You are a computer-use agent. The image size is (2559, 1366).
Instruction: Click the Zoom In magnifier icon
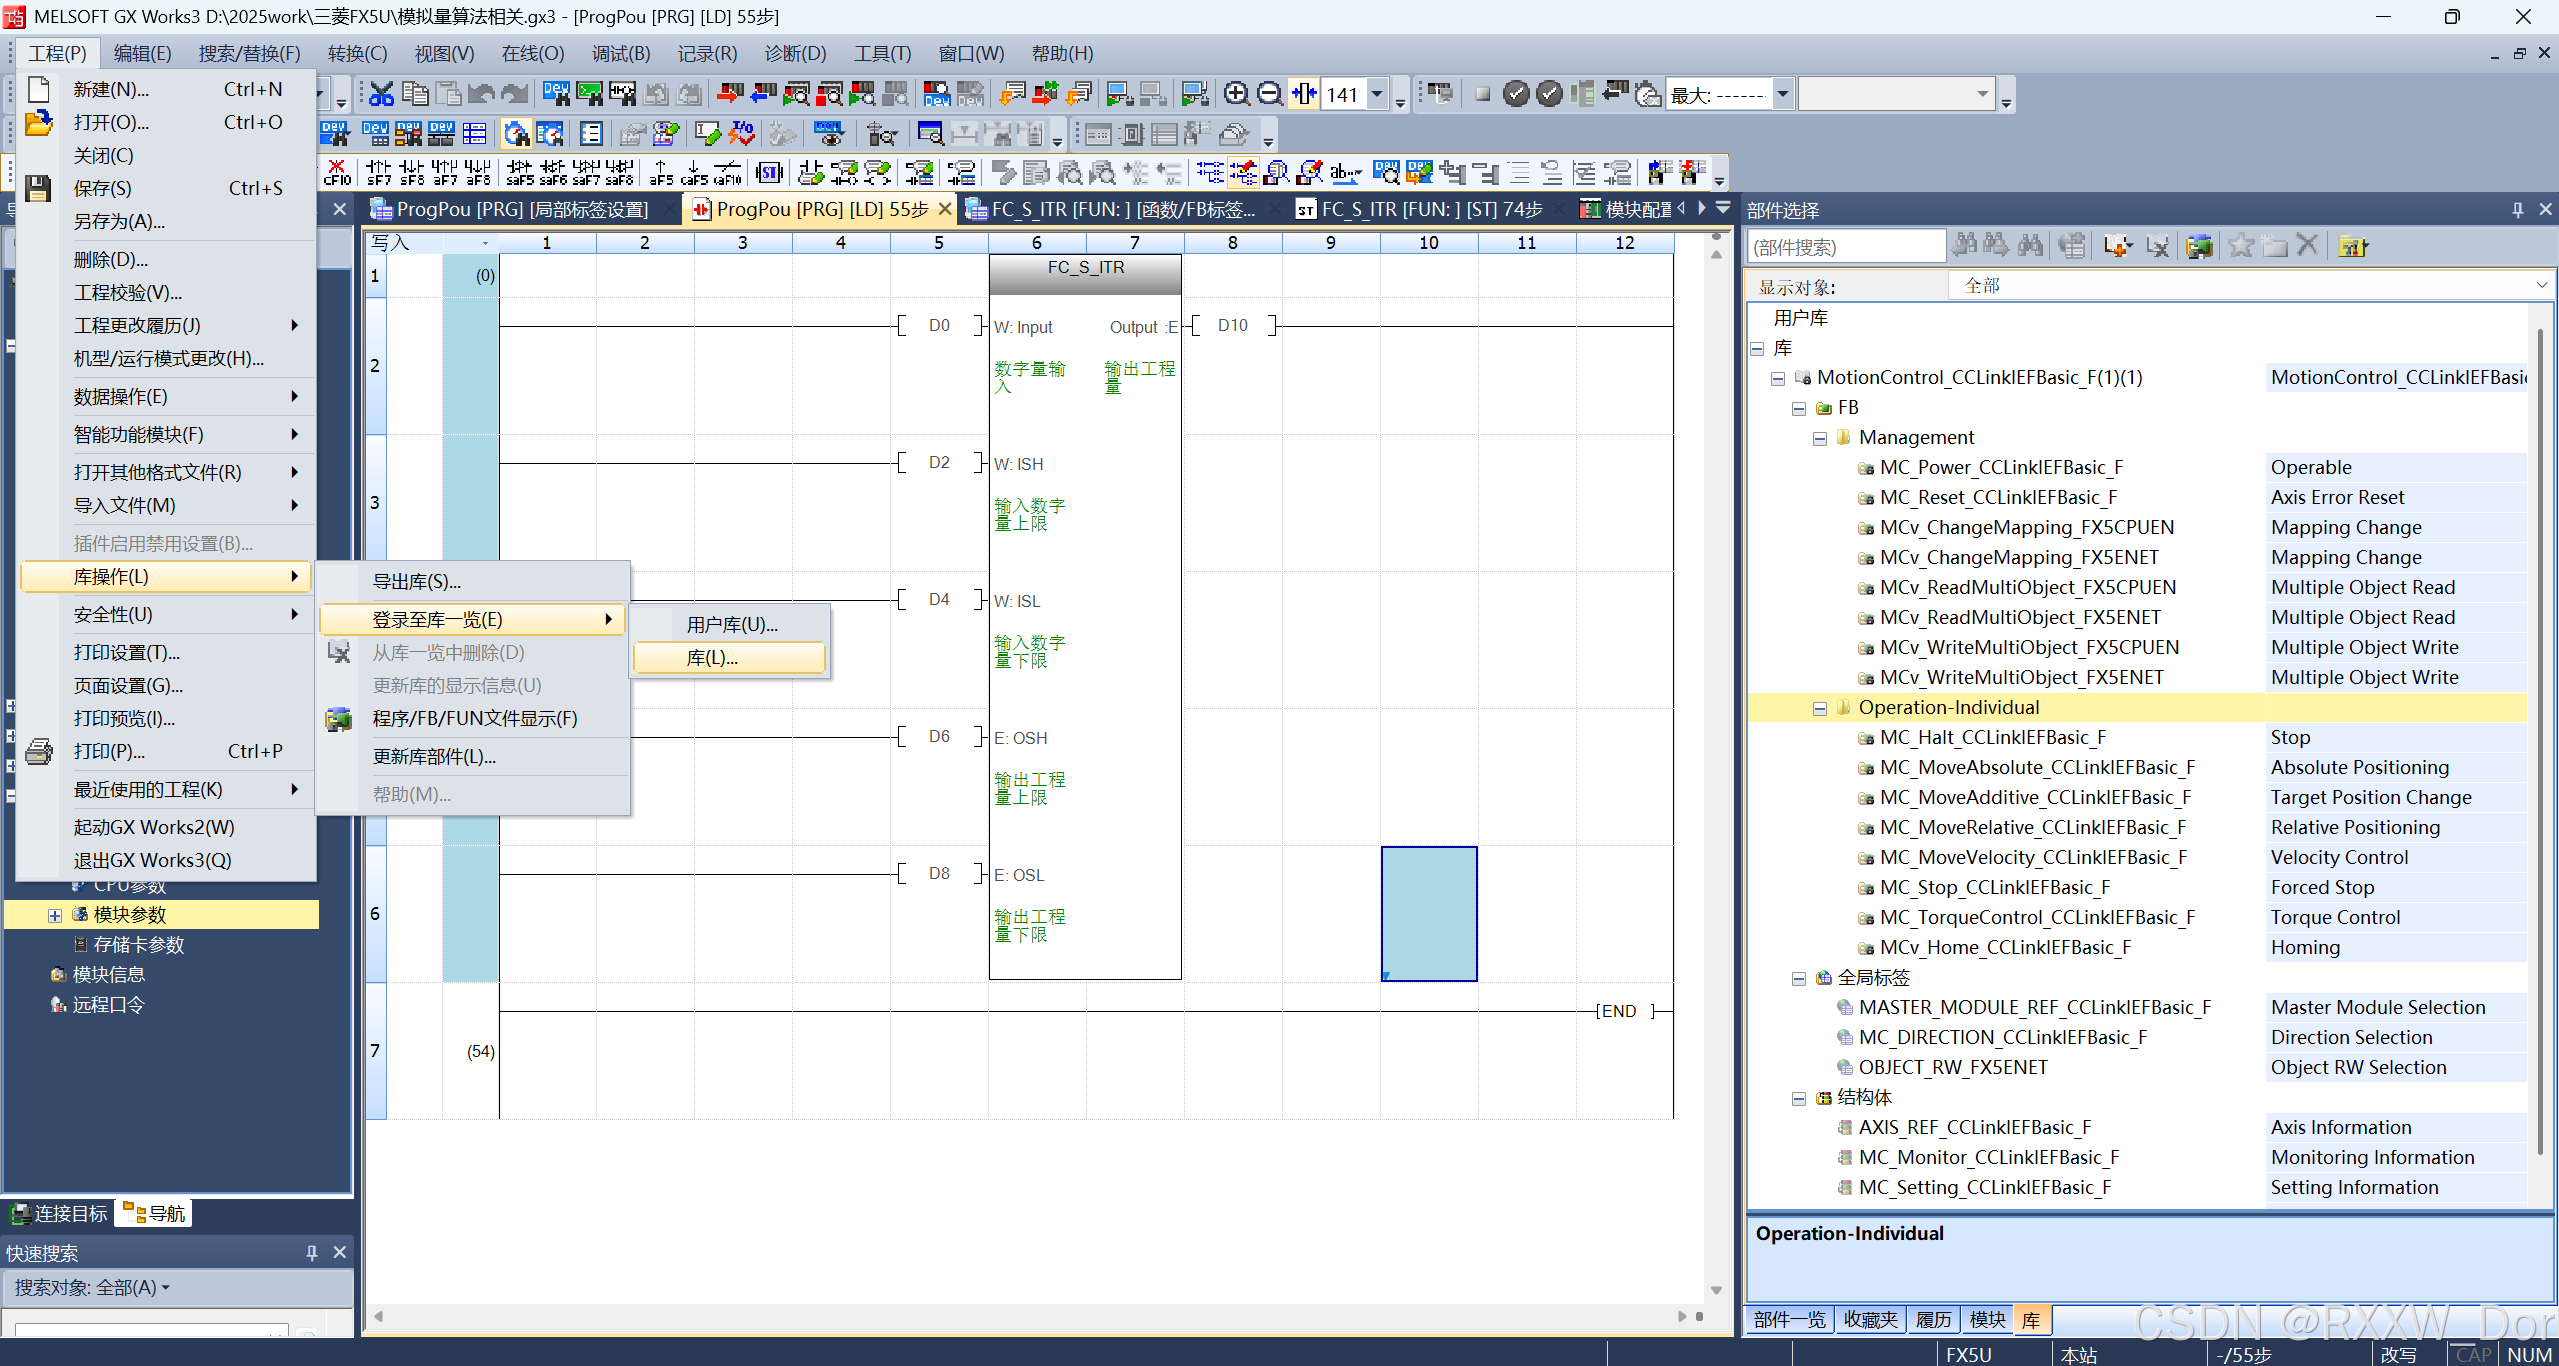point(1236,94)
